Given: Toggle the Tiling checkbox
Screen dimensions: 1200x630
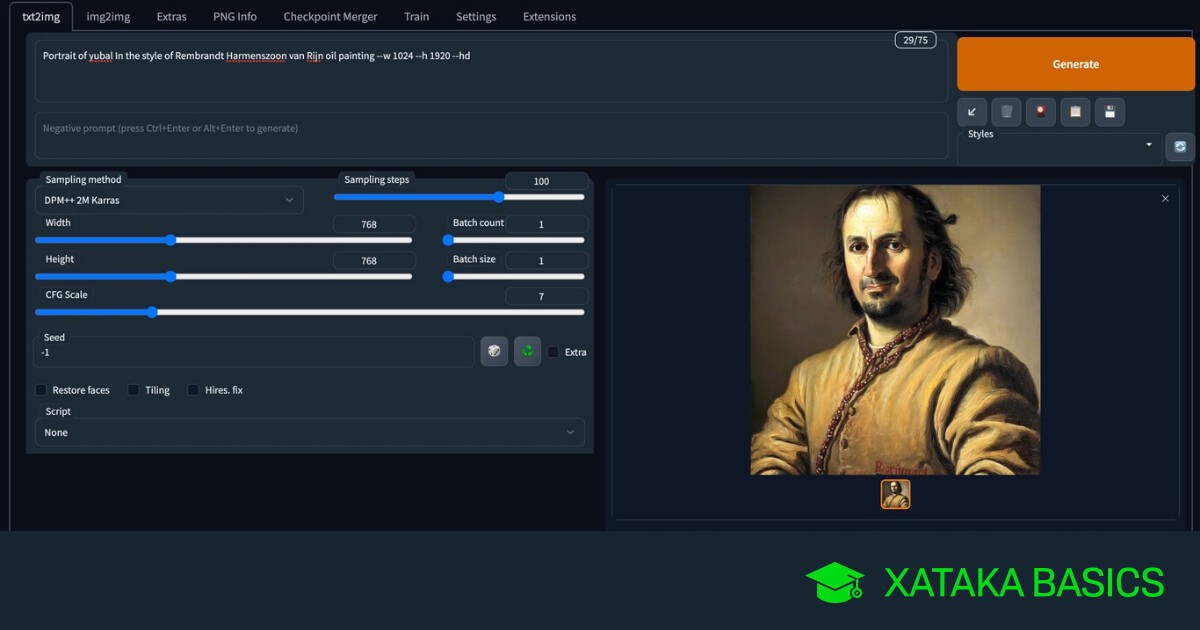Looking at the screenshot, I should pyautogui.click(x=133, y=390).
